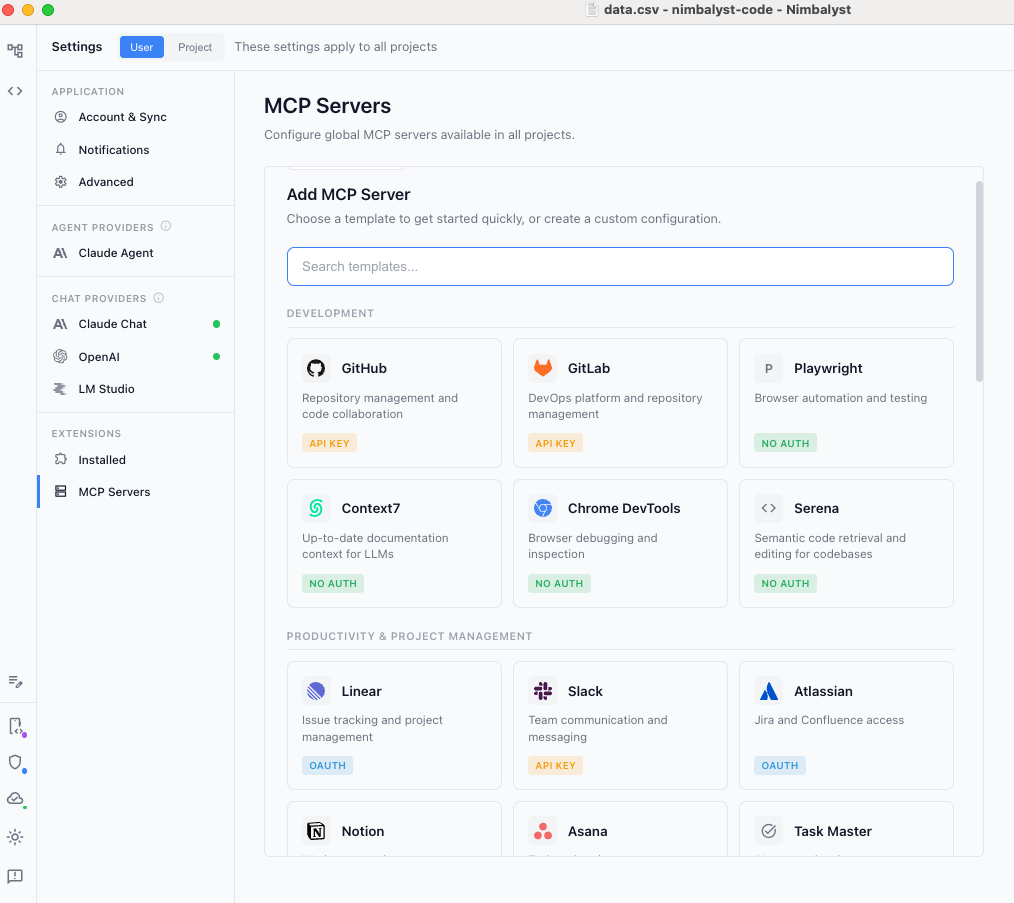
Task: Open OpenAI provider settings
Action: point(136,356)
